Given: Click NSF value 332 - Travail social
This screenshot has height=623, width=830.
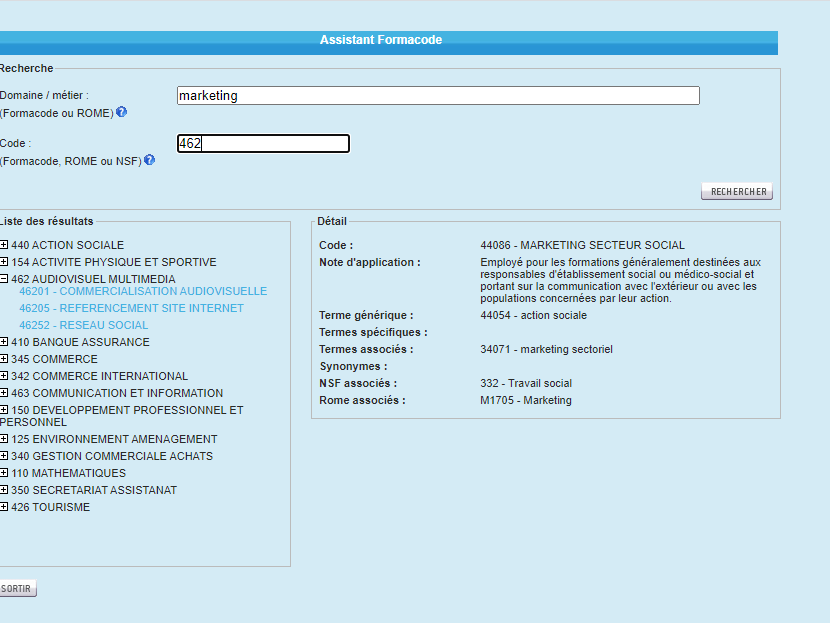Looking at the screenshot, I should [526, 383].
